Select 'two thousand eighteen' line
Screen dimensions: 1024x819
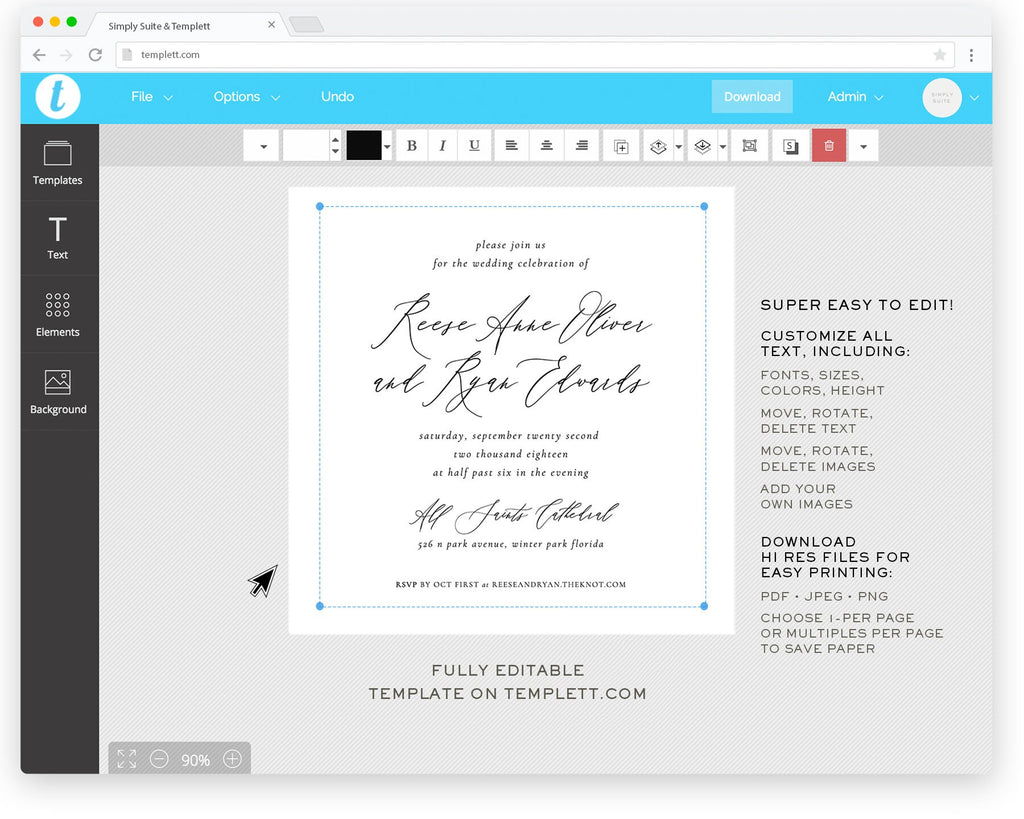tap(511, 454)
